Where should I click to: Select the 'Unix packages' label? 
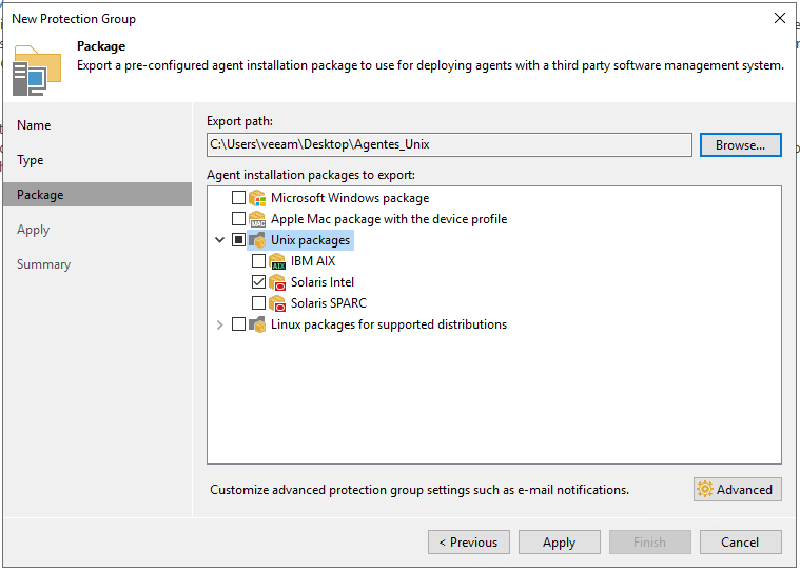[x=310, y=240]
